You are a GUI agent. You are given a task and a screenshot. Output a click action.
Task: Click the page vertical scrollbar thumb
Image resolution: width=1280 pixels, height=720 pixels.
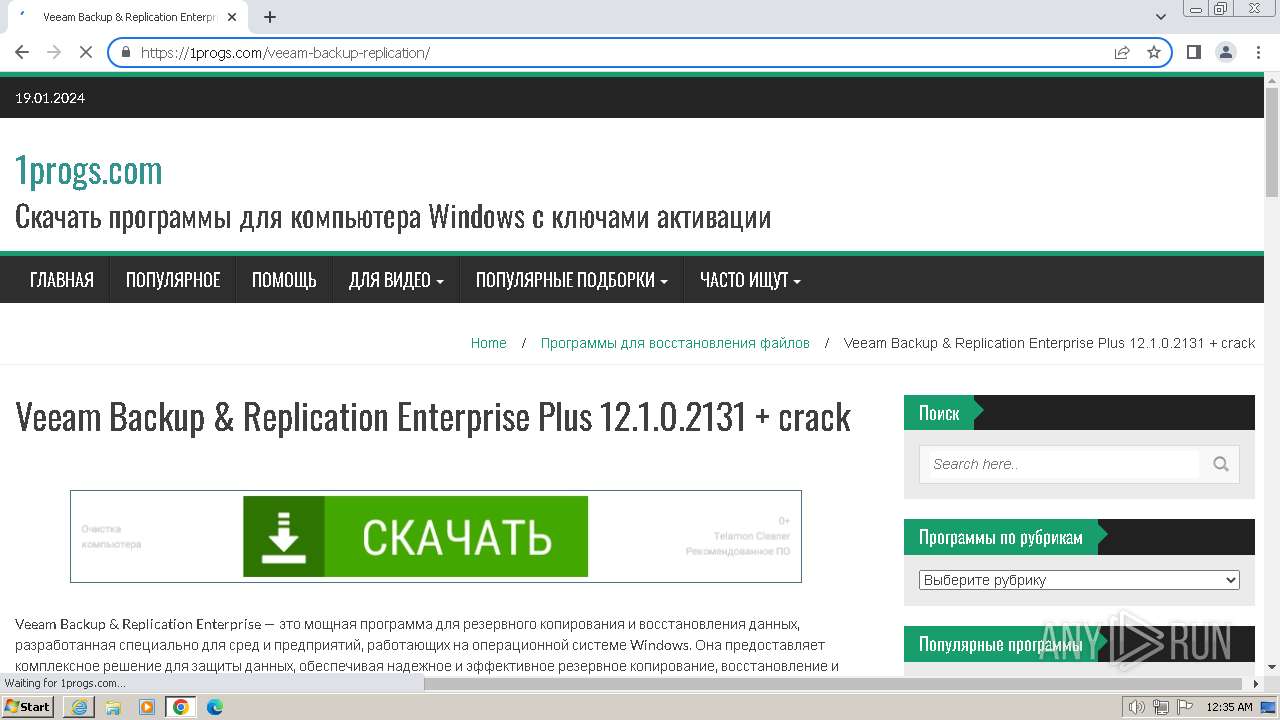(x=1272, y=142)
